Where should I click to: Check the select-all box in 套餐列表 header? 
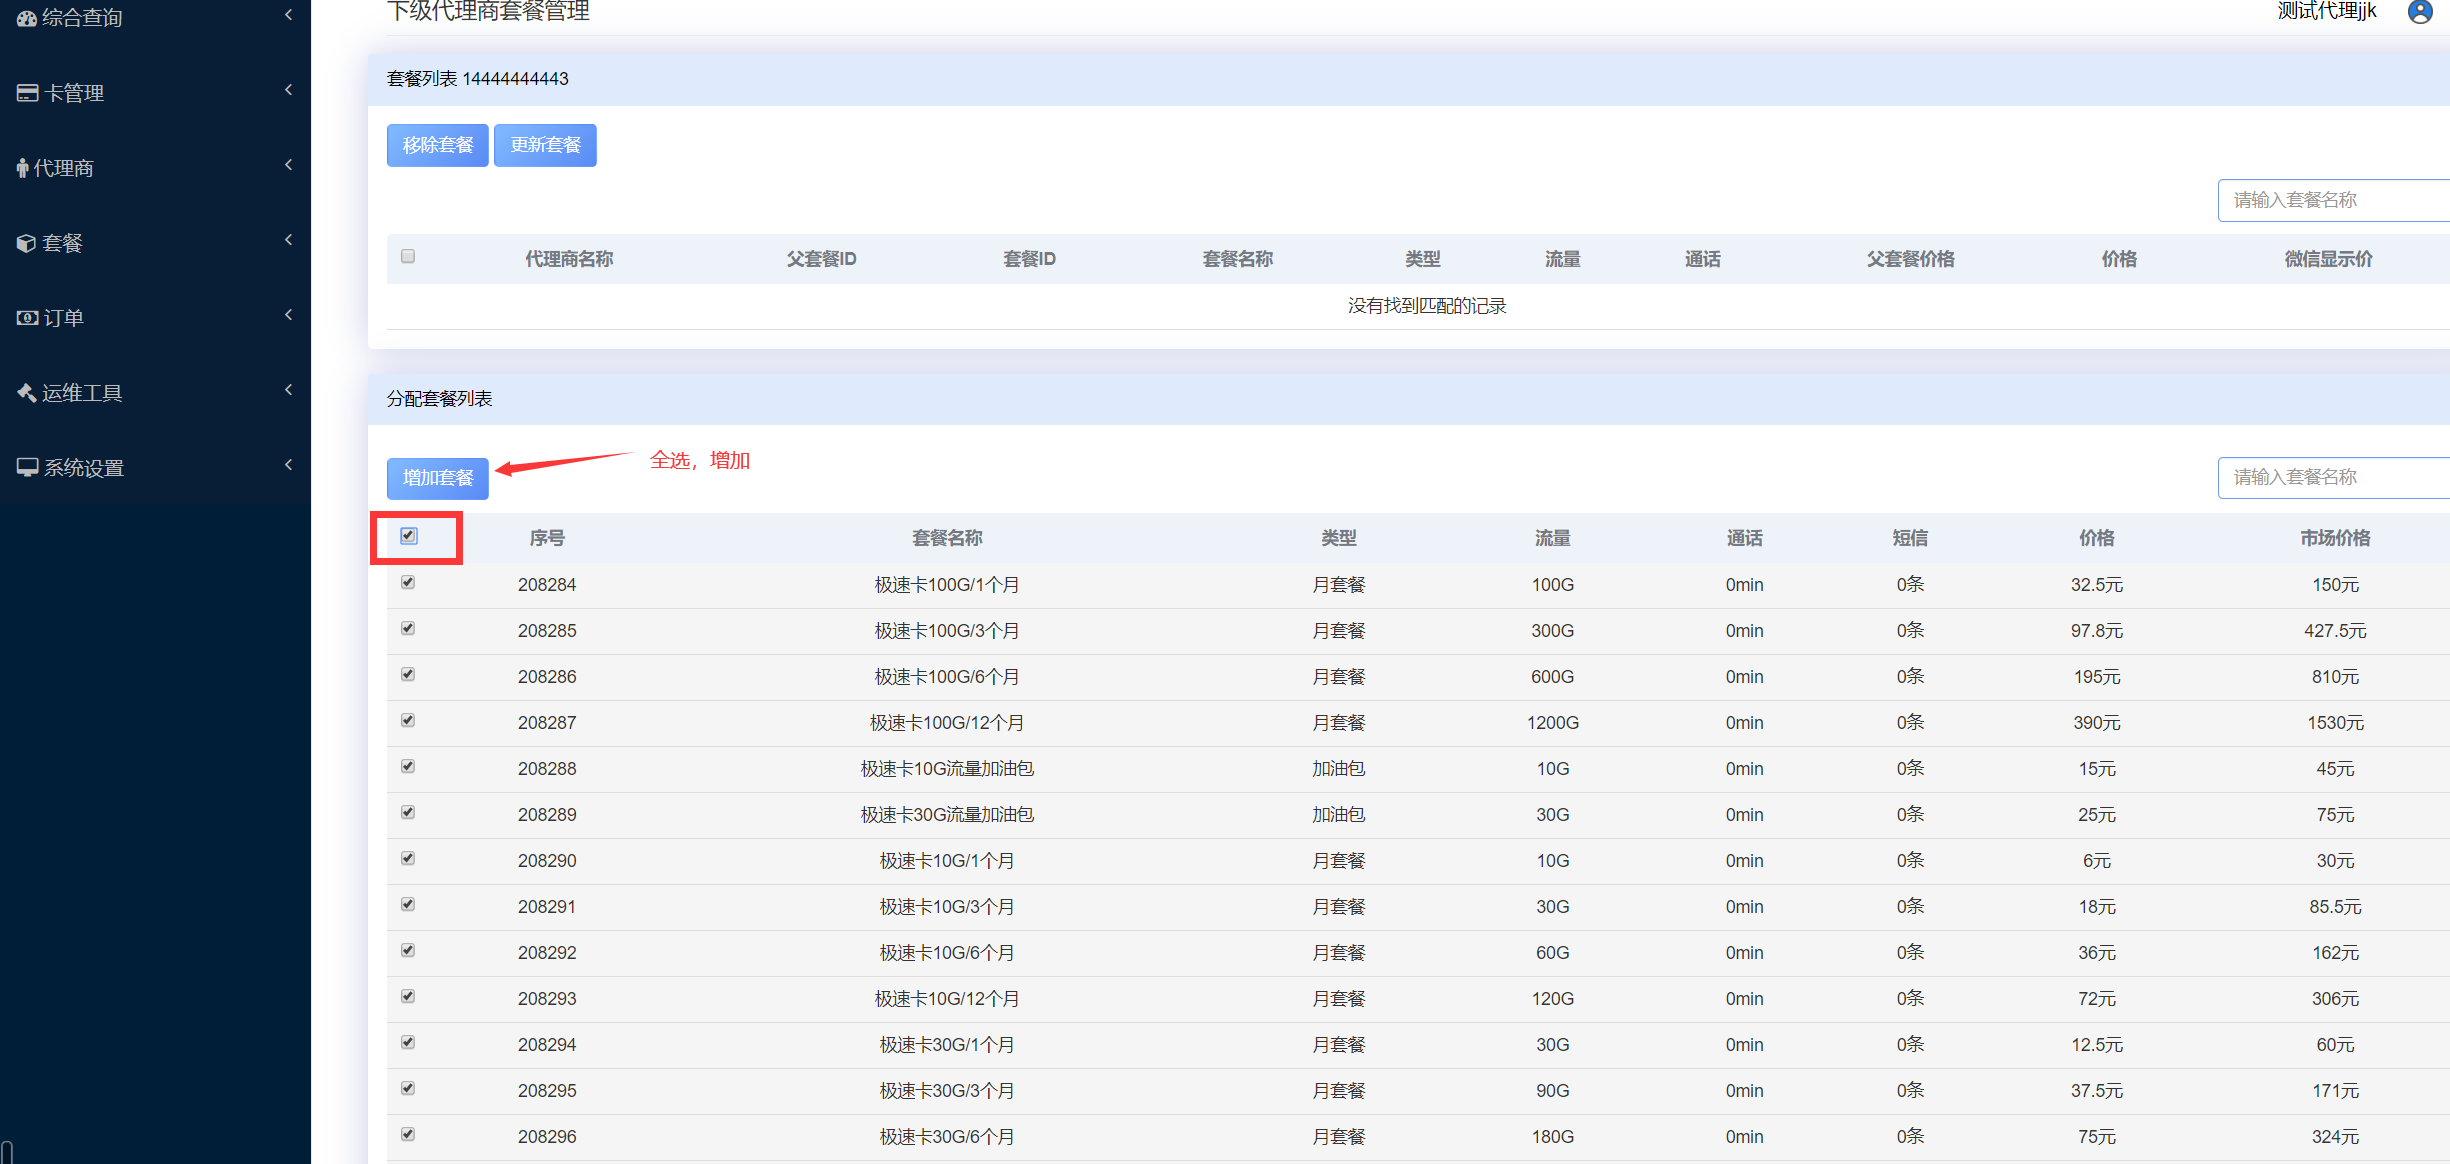tap(408, 256)
